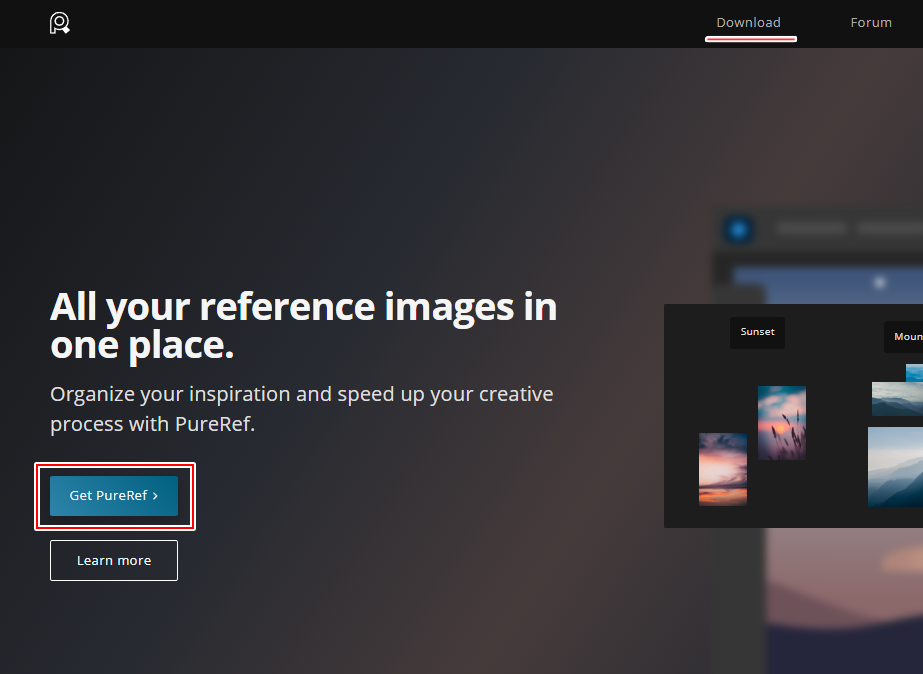Select the partially visible Mountain label
Screen dimensions: 923x674
[905, 337]
